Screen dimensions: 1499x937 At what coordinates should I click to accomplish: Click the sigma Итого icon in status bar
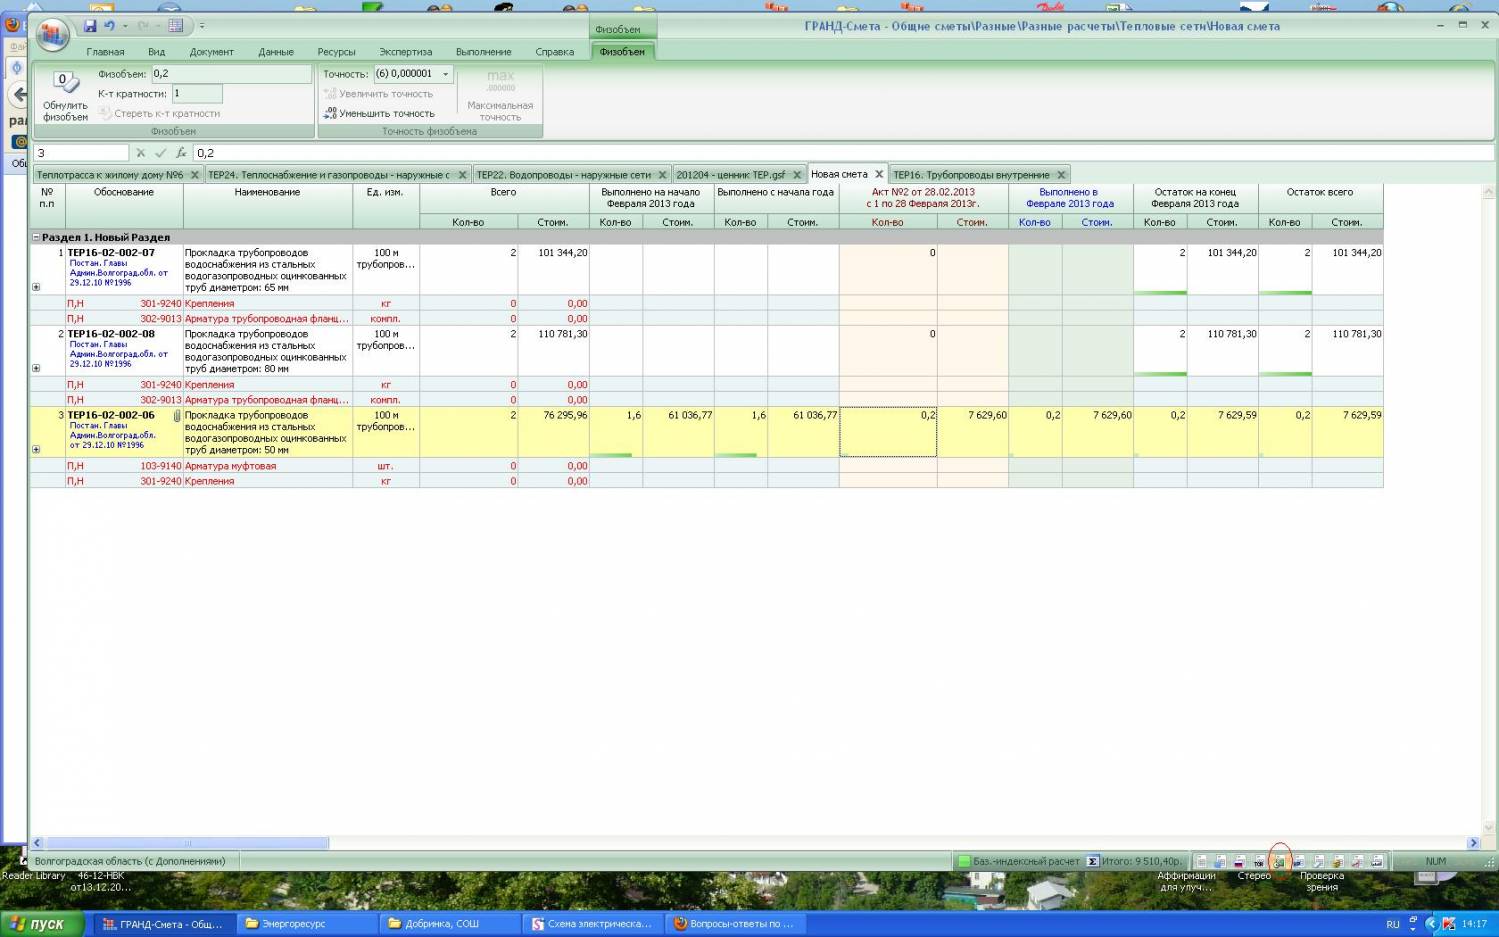pyautogui.click(x=1093, y=861)
